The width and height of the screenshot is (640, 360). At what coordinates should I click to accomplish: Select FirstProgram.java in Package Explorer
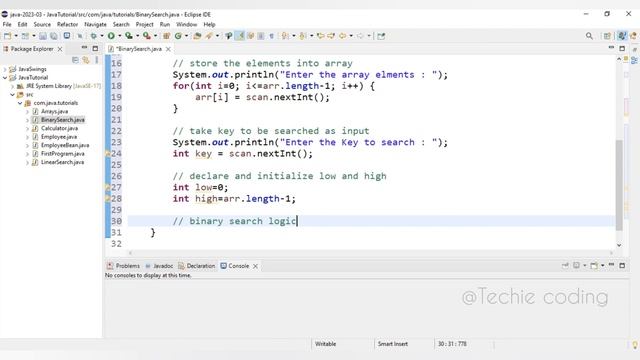point(62,154)
